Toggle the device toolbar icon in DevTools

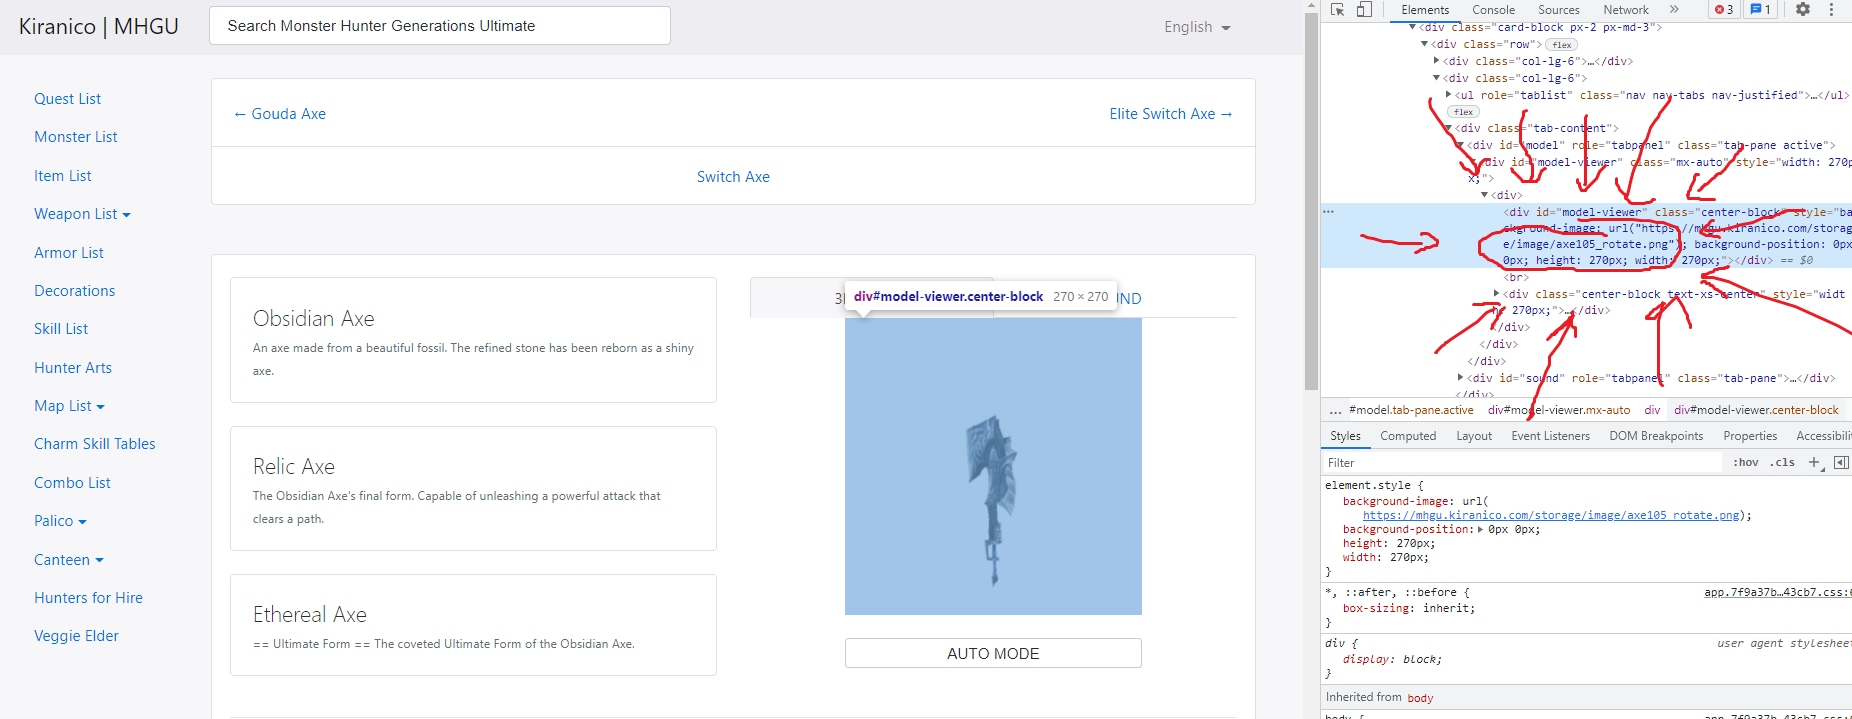click(1364, 9)
